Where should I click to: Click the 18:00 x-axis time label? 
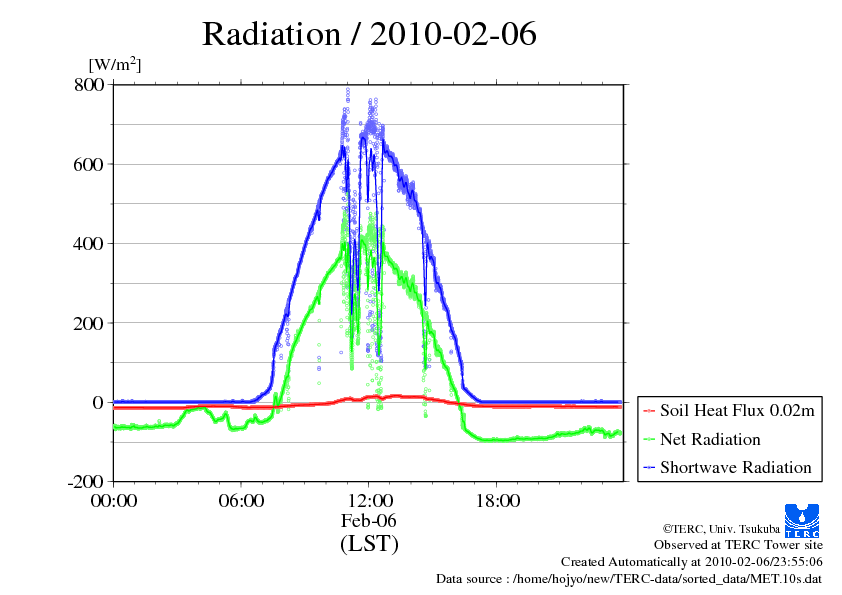click(x=496, y=501)
